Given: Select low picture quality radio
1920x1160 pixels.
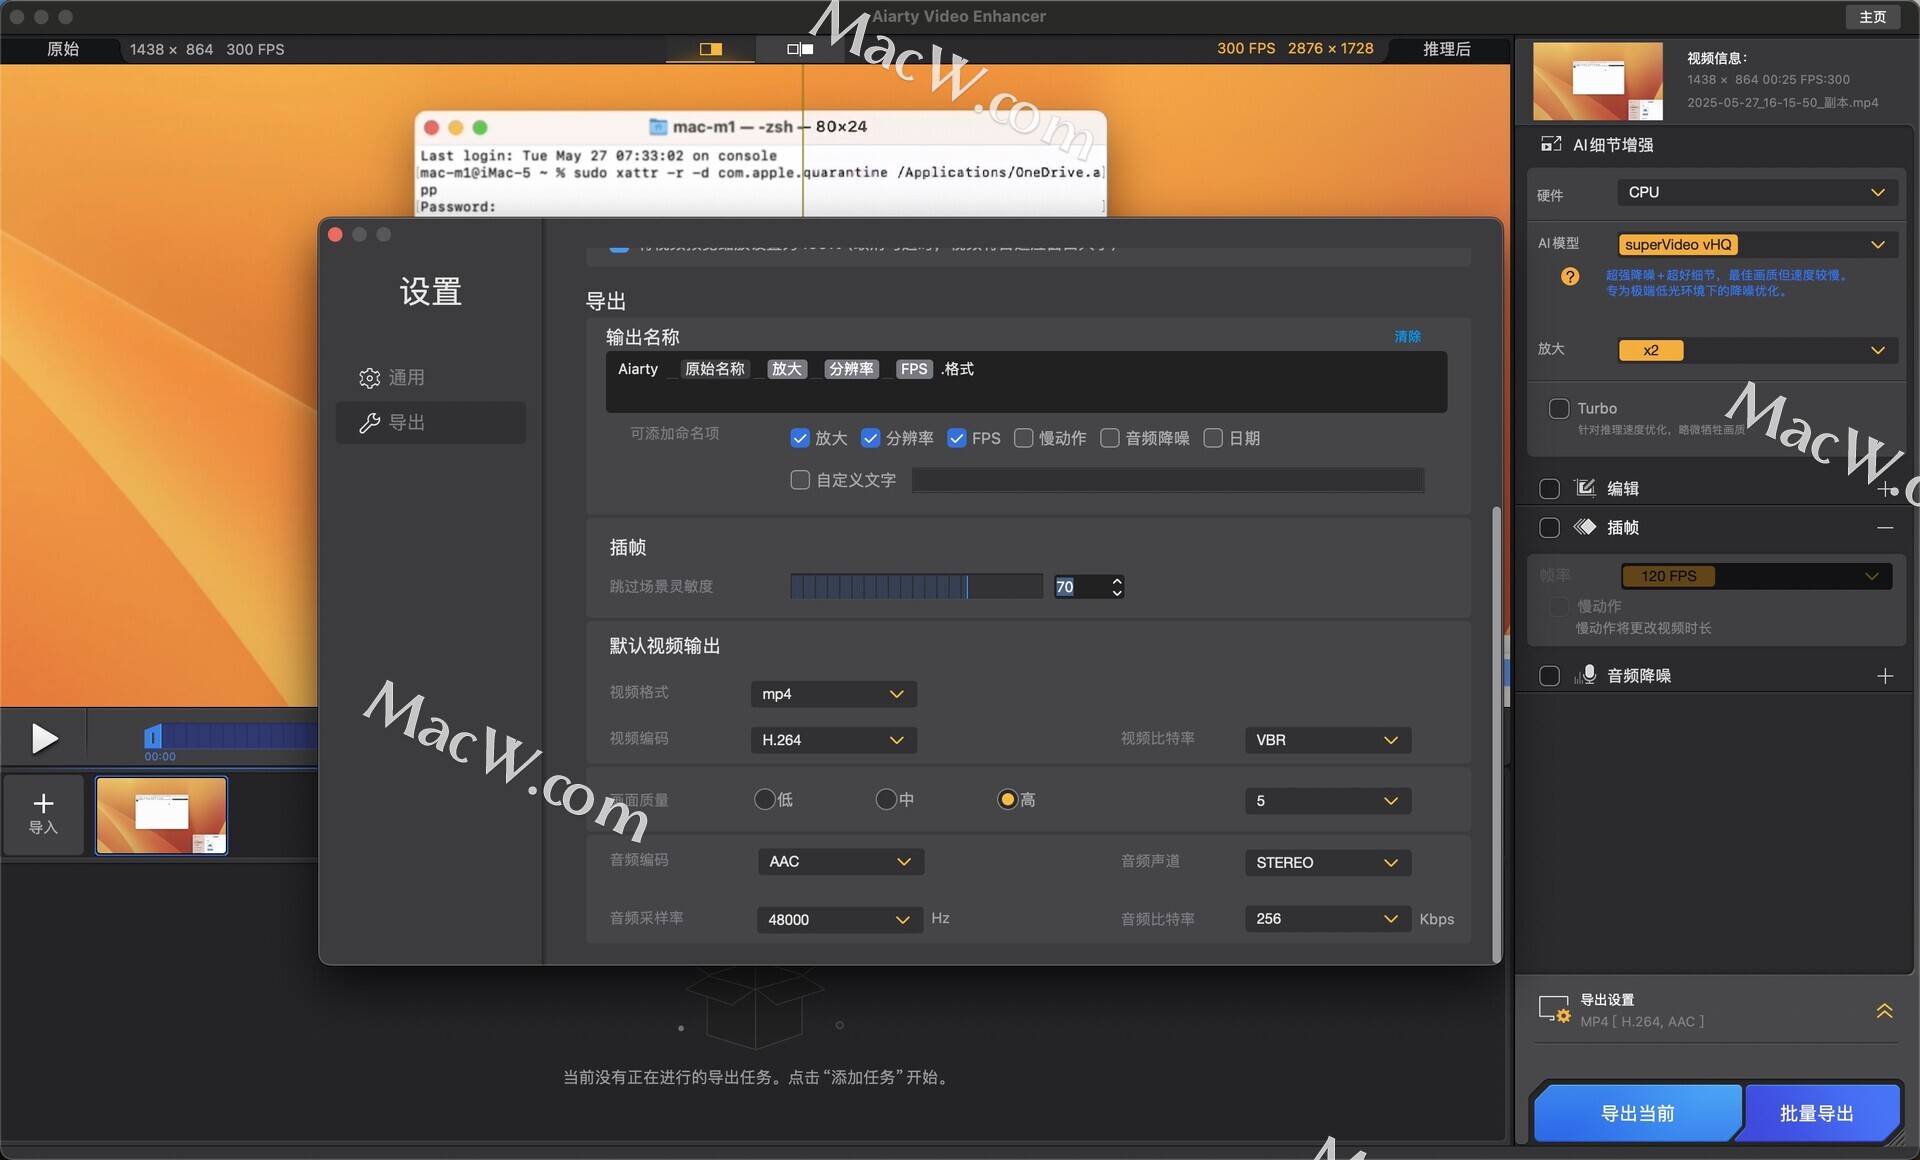Looking at the screenshot, I should tap(765, 799).
